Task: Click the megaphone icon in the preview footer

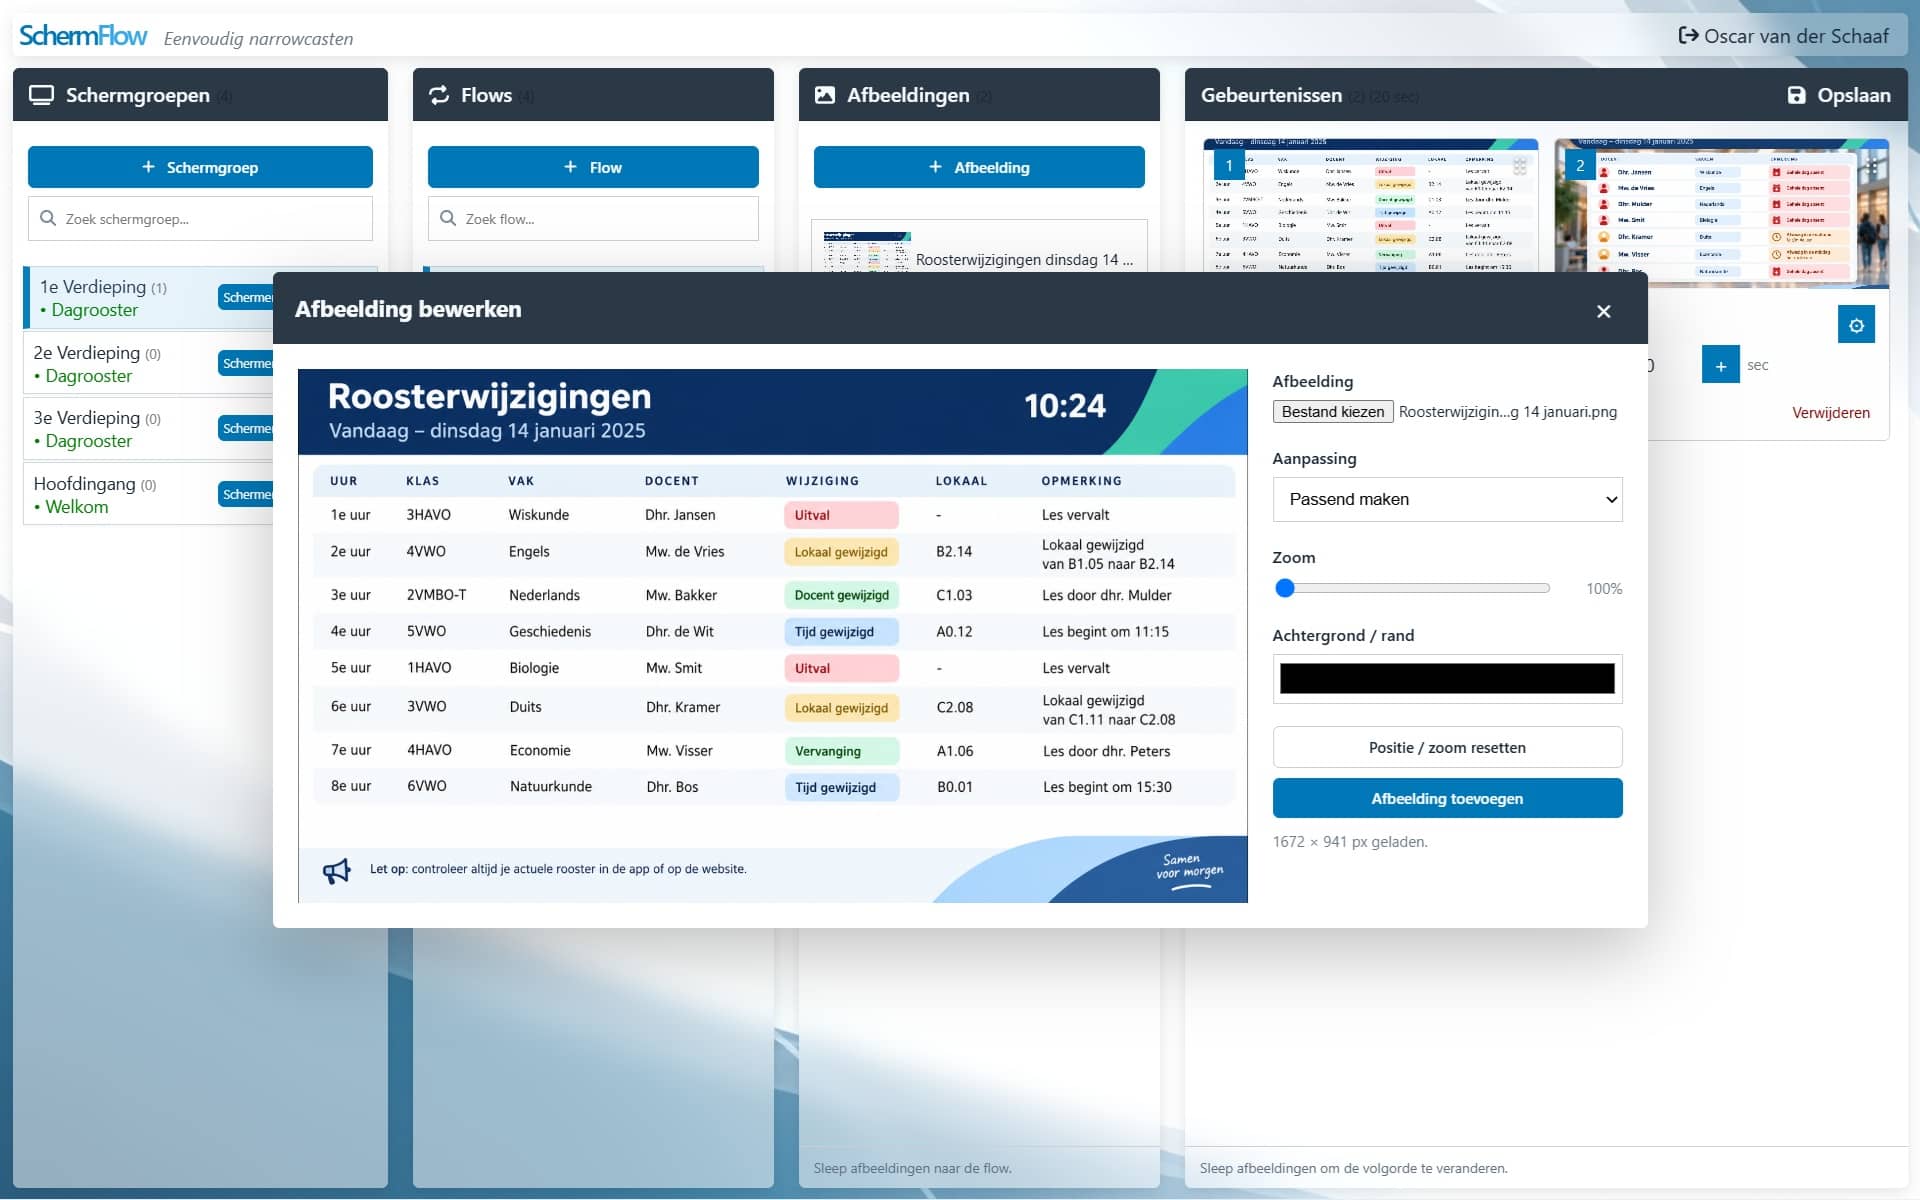Action: point(337,871)
